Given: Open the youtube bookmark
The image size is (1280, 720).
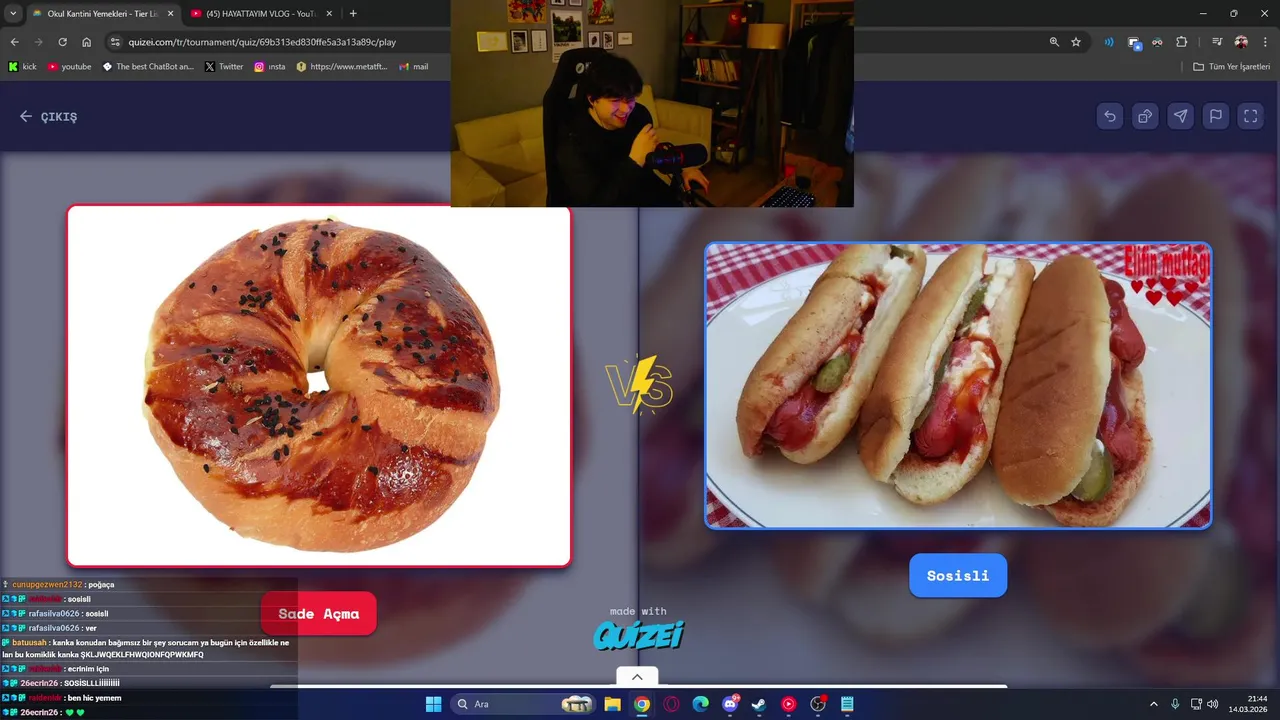Looking at the screenshot, I should (x=69, y=67).
